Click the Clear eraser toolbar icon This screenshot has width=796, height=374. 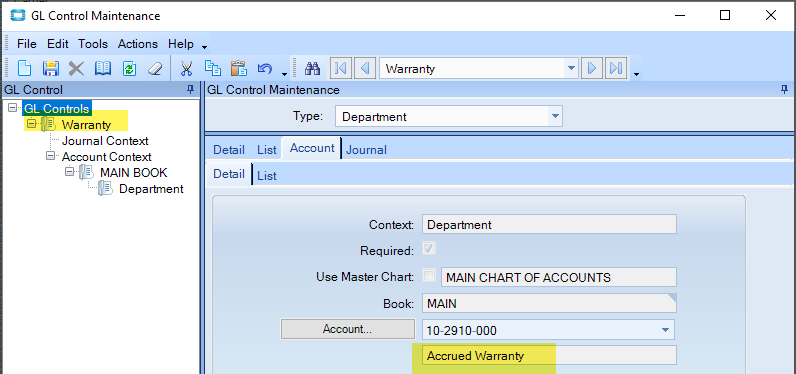(x=155, y=68)
